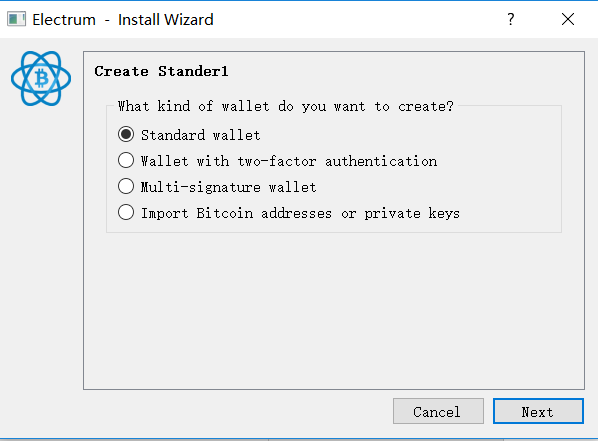Click the 'Standard wallet' label text
This screenshot has height=441, width=598.
tap(201, 135)
